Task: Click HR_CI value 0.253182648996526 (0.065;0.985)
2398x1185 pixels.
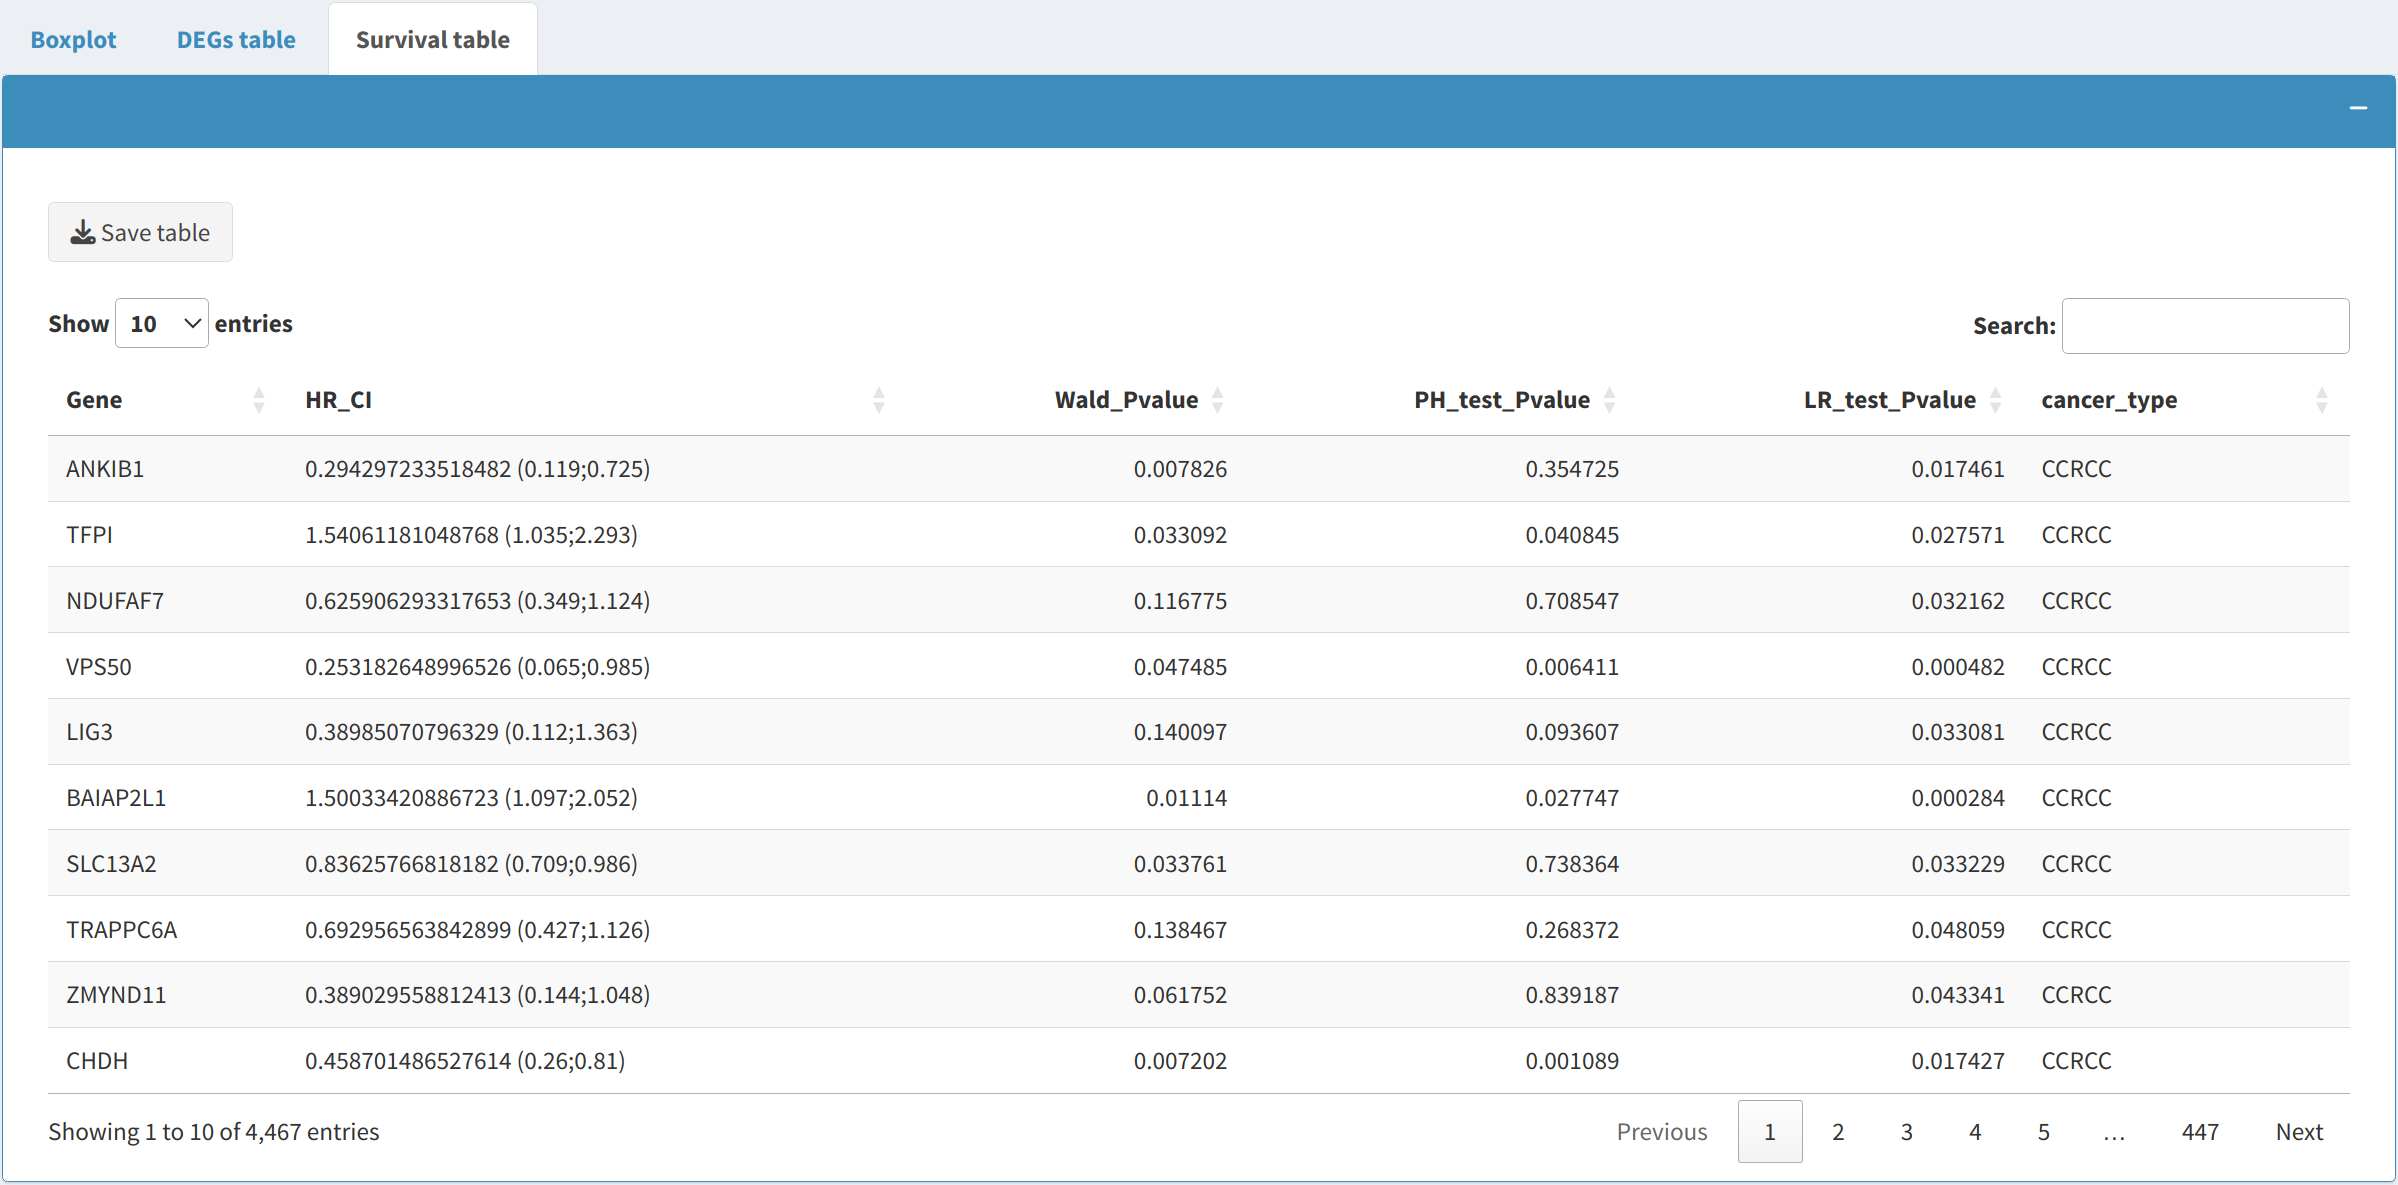Action: click(x=477, y=667)
